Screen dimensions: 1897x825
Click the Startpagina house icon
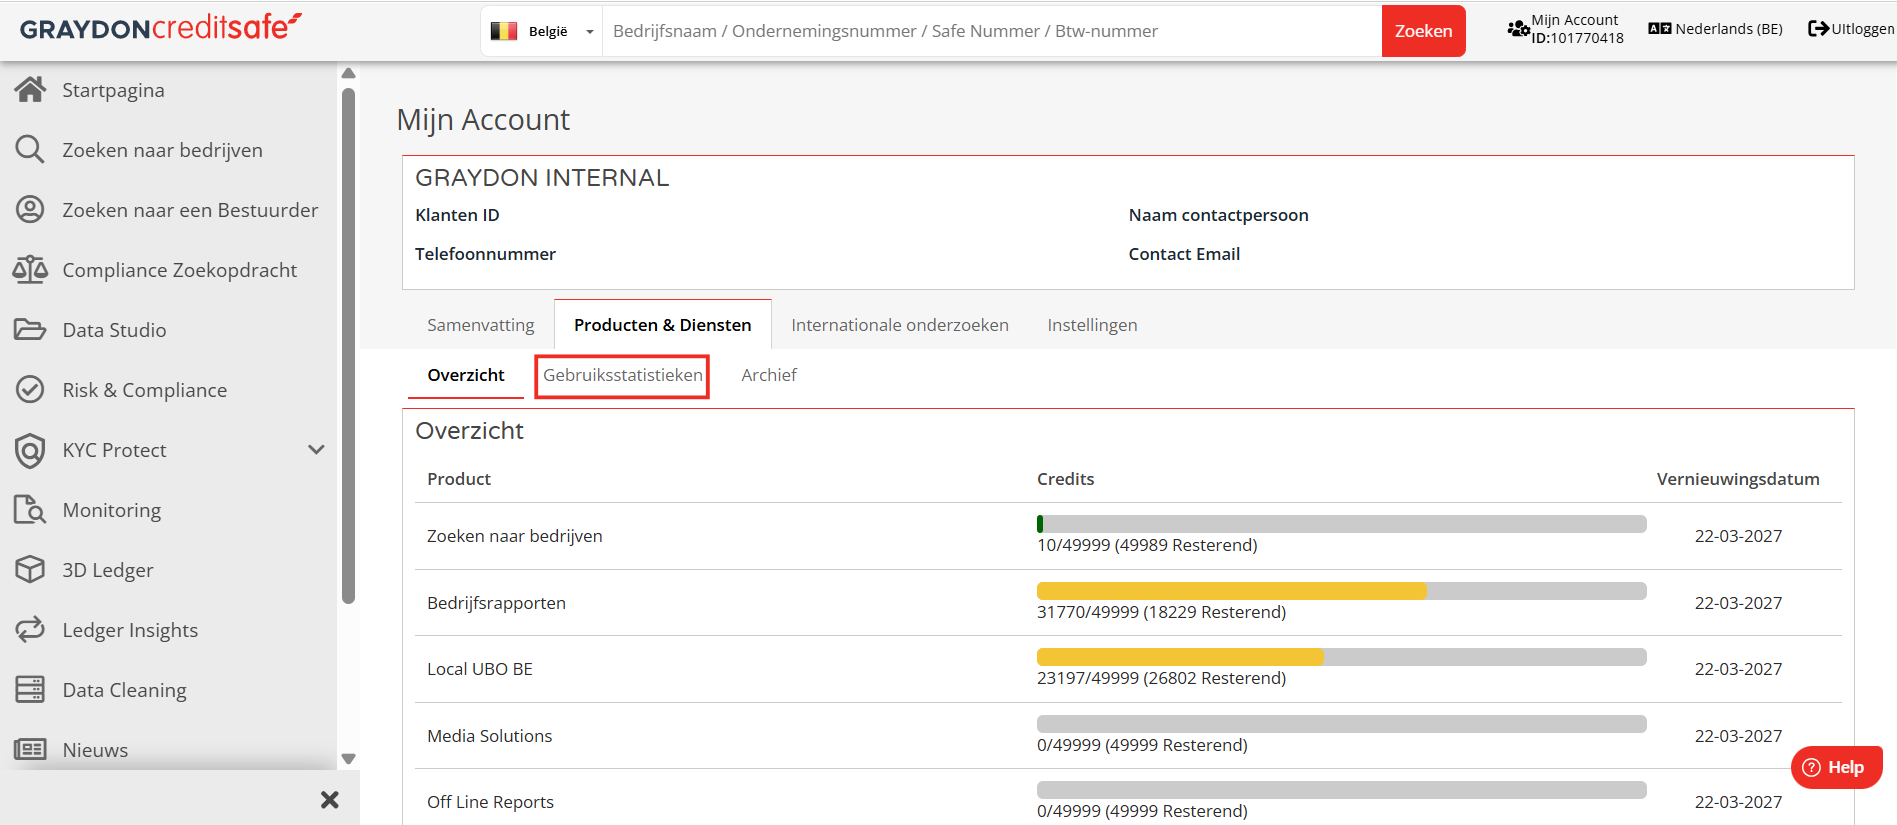(30, 90)
